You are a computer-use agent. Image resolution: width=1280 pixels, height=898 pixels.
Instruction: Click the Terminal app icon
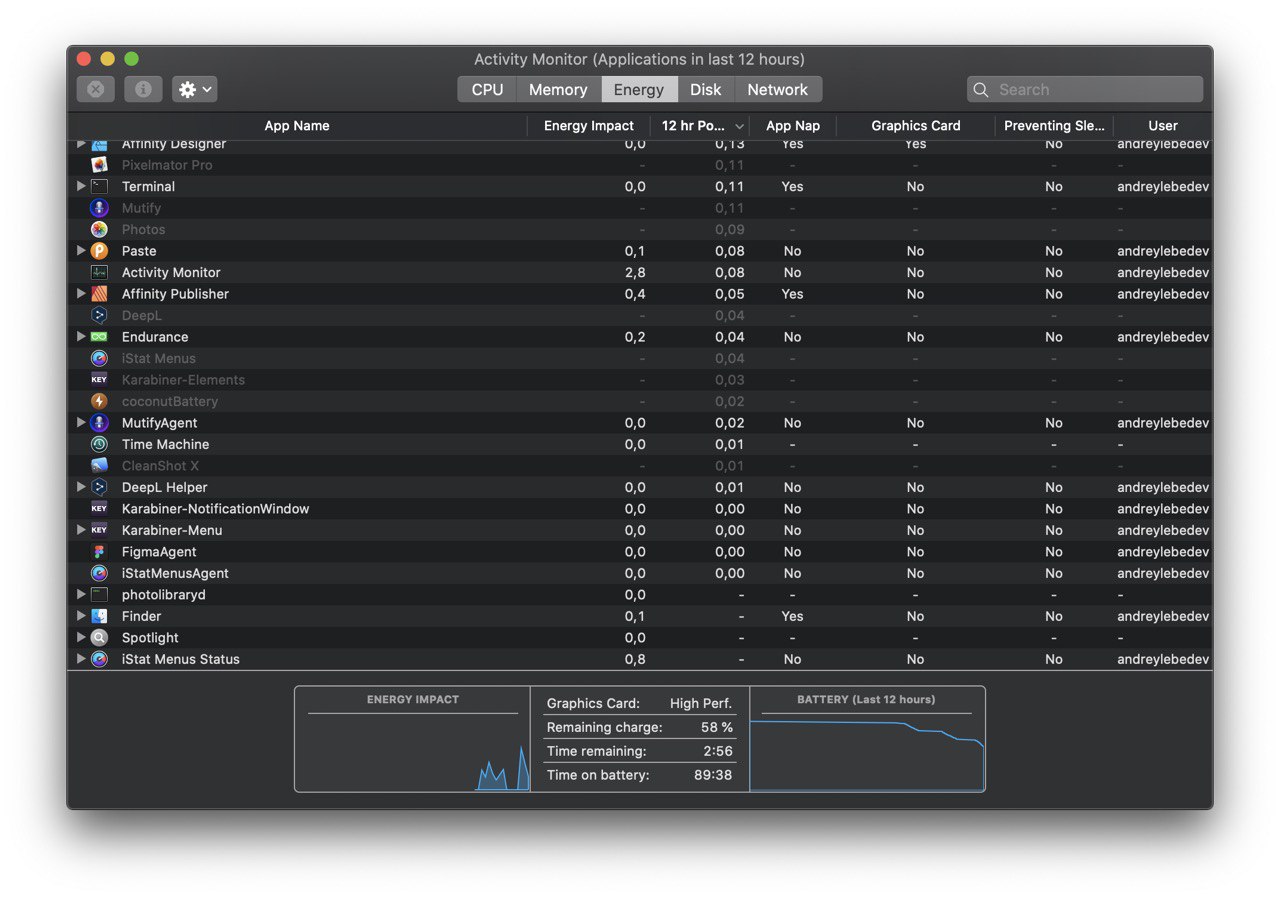99,186
